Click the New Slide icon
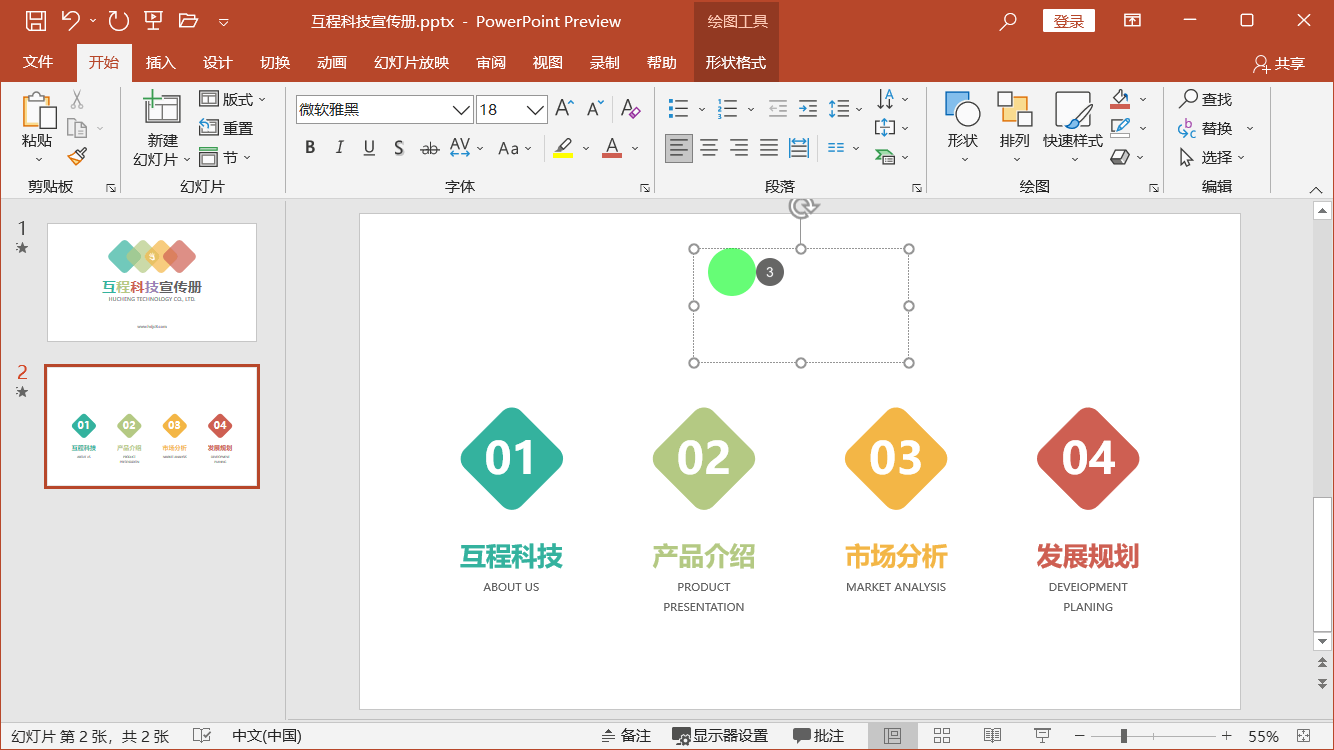1334x750 pixels. [162, 108]
